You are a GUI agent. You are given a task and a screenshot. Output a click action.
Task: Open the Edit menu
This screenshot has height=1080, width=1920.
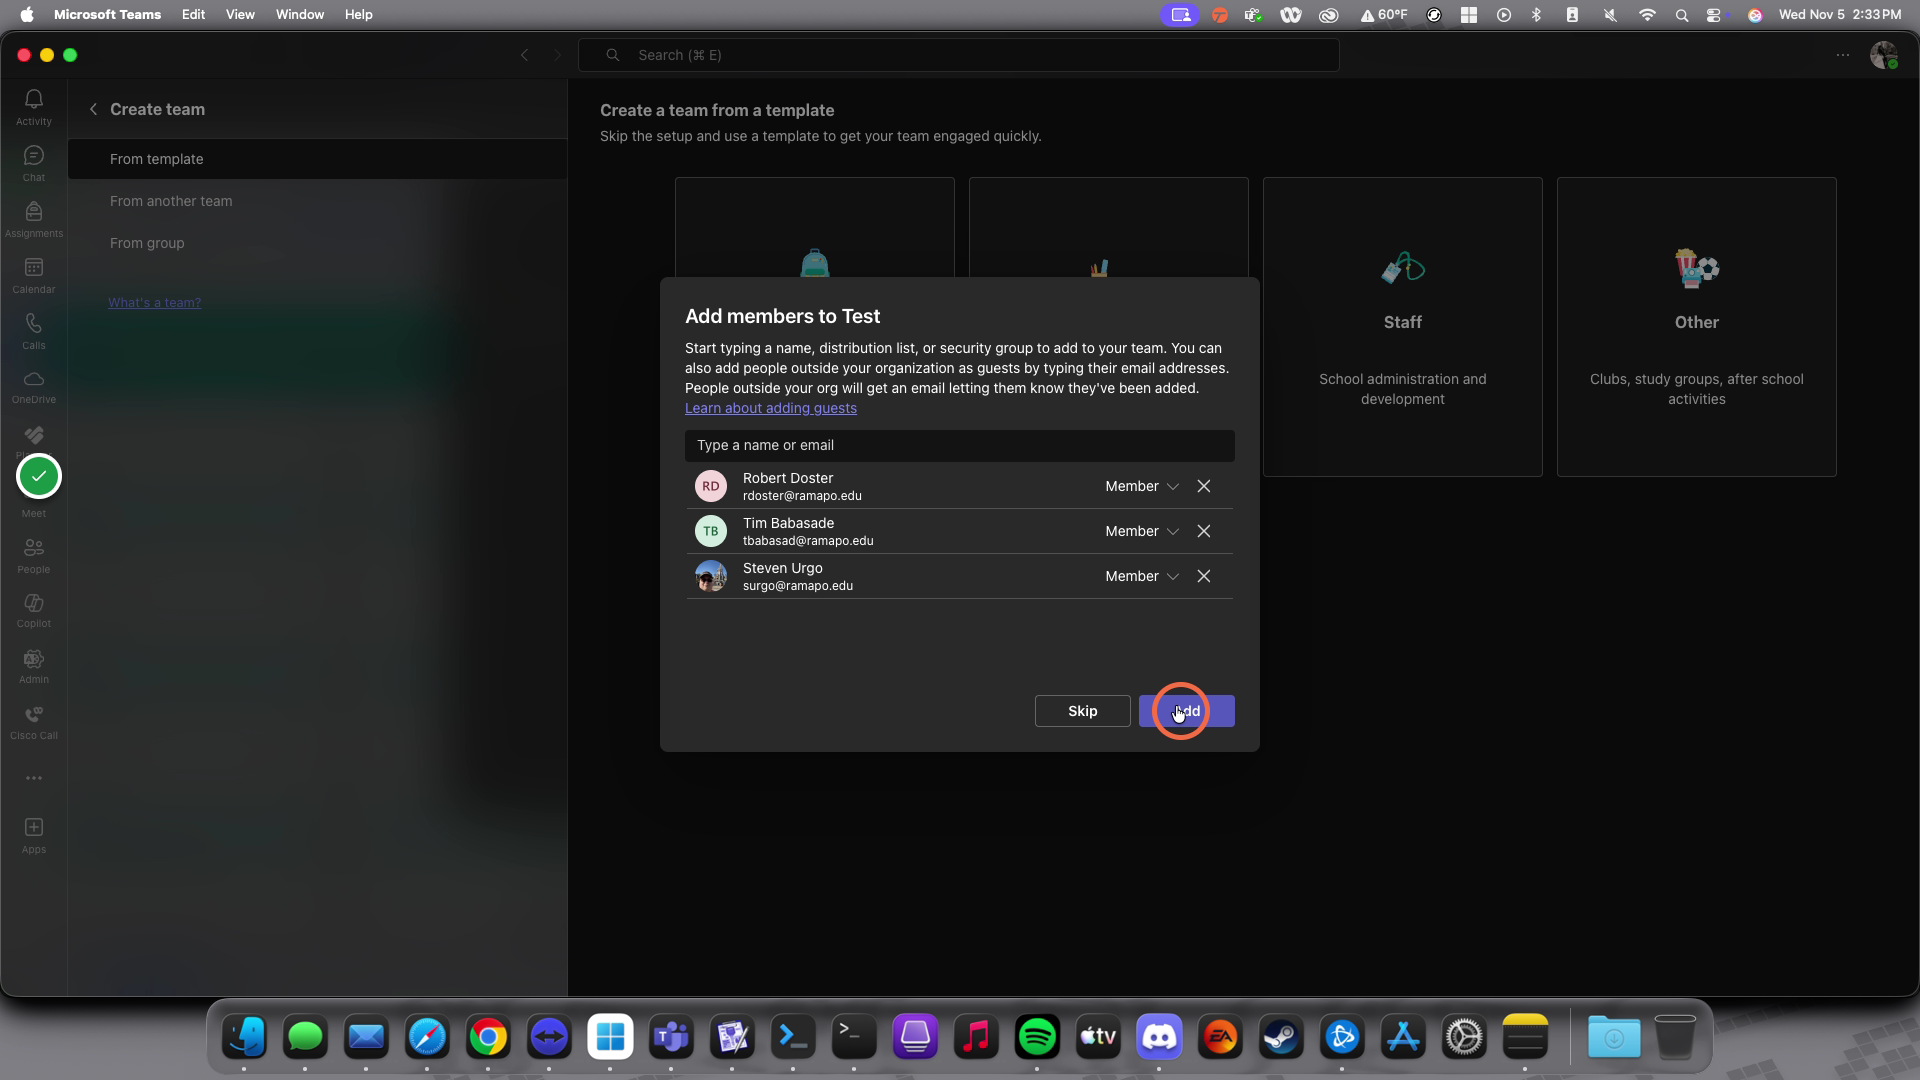(193, 14)
